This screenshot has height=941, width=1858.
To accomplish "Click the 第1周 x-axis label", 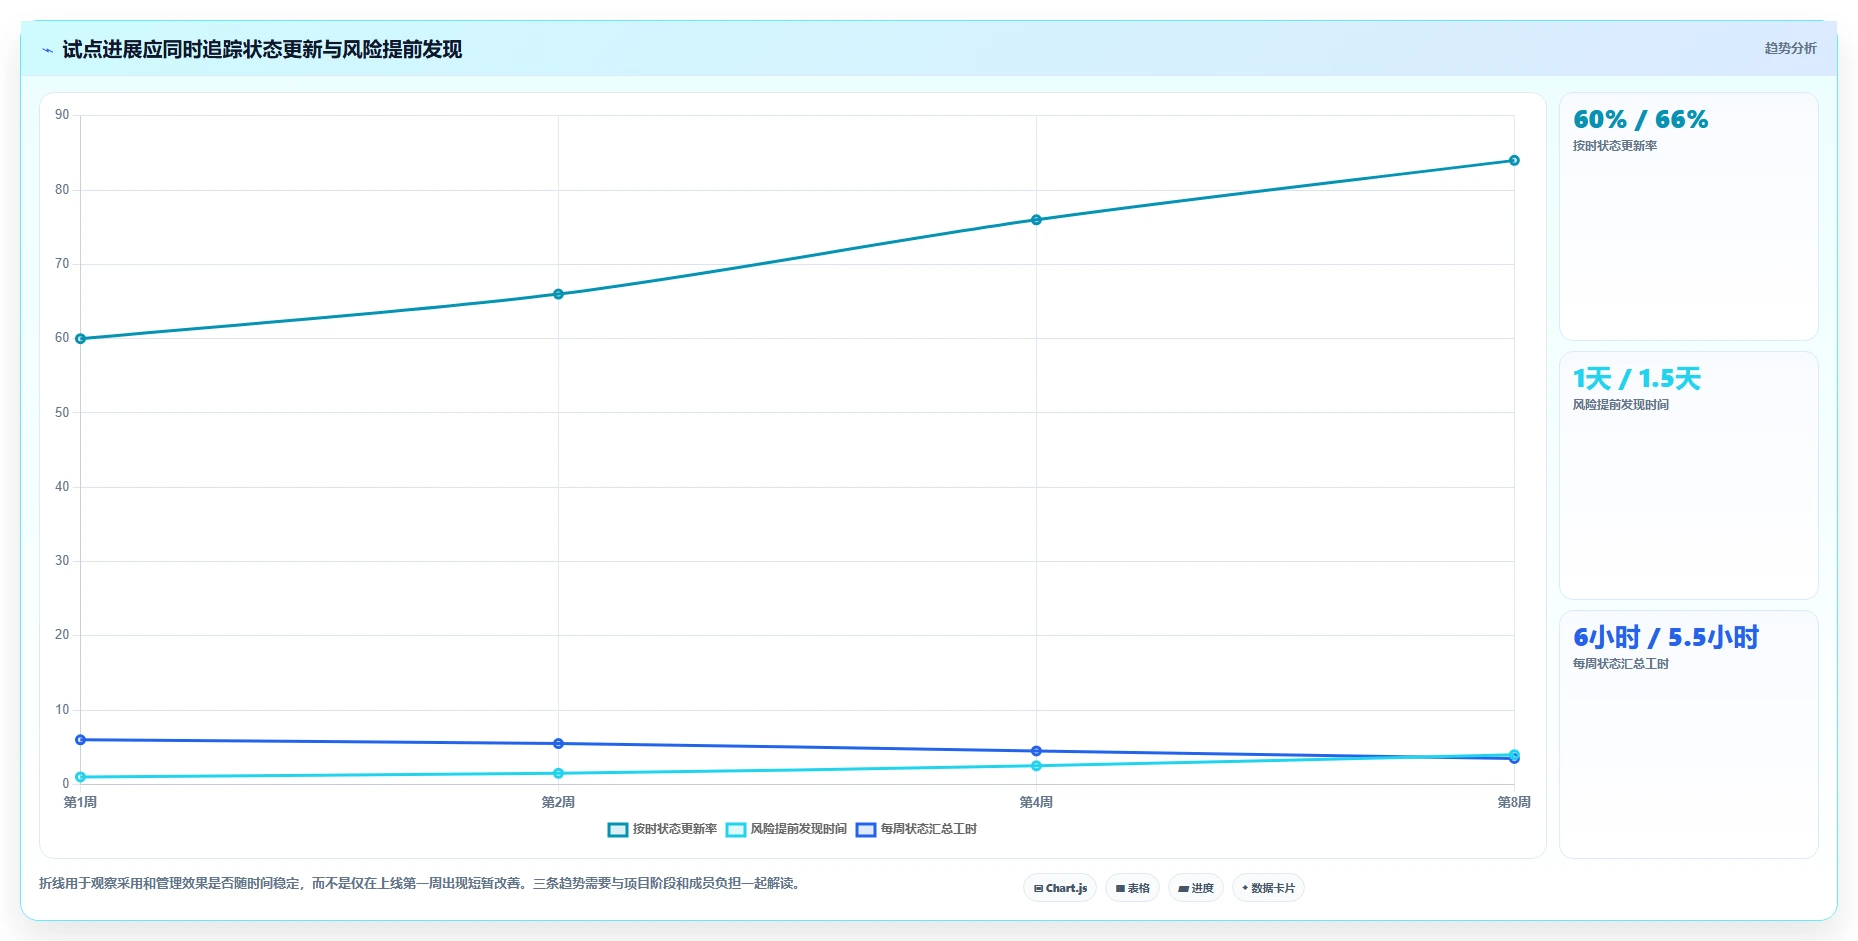I will pyautogui.click(x=80, y=802).
